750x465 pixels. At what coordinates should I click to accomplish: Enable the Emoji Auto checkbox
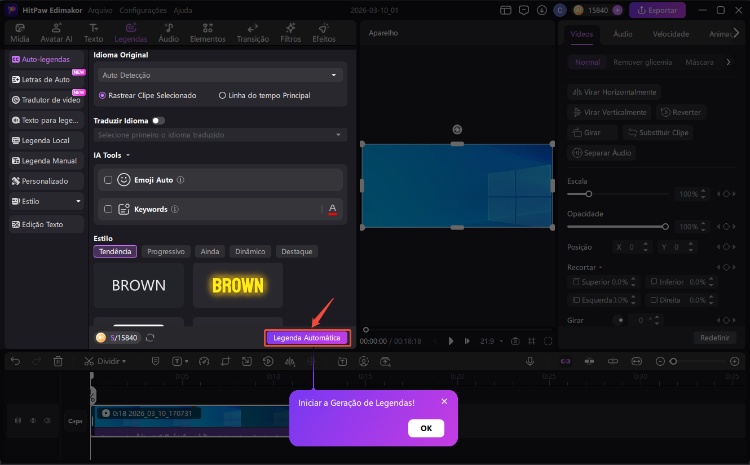point(107,180)
